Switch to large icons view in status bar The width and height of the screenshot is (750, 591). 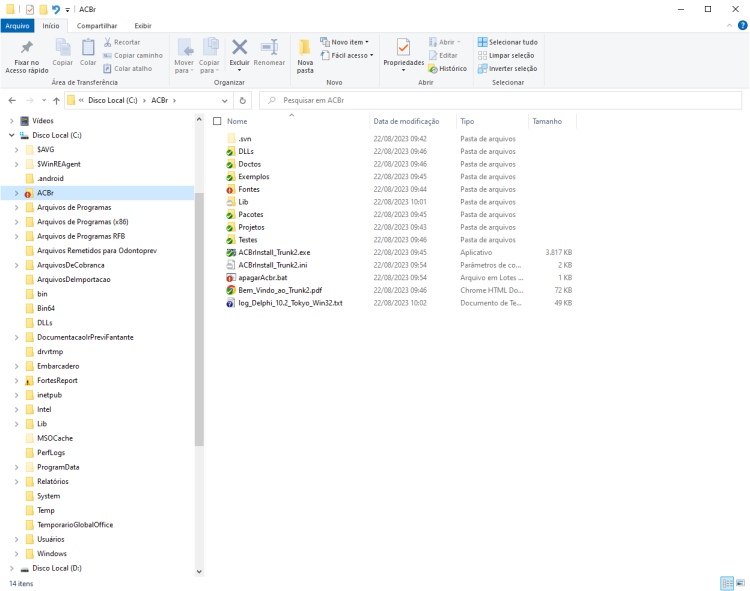(740, 583)
